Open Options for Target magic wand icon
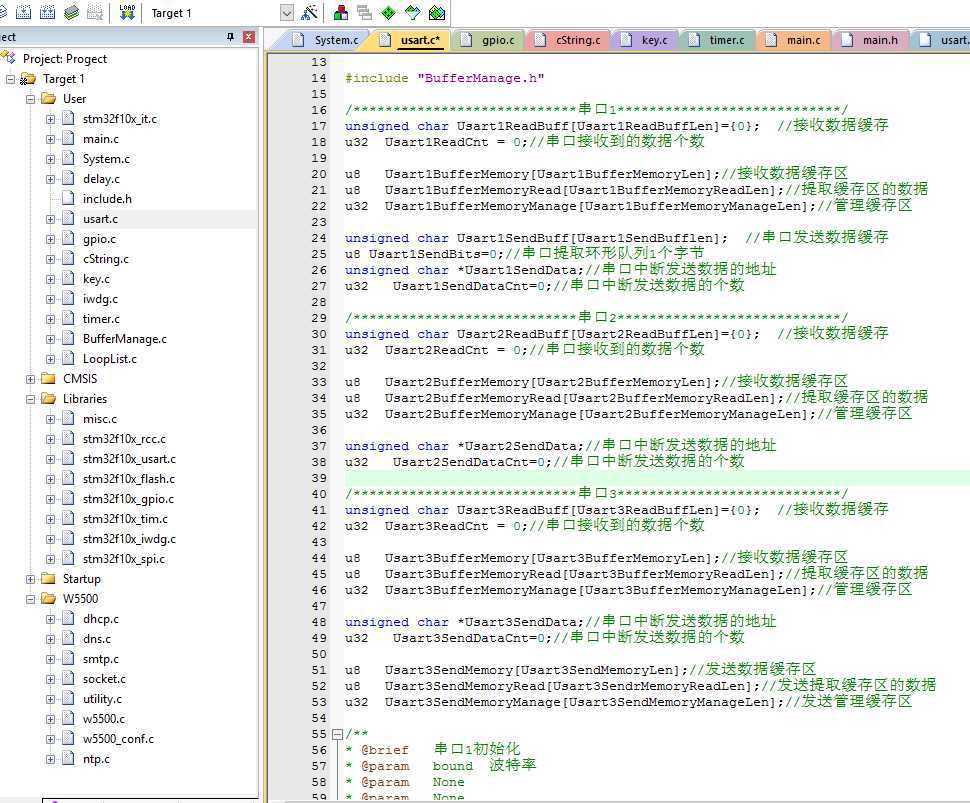The height and width of the screenshot is (803, 970). pos(309,12)
